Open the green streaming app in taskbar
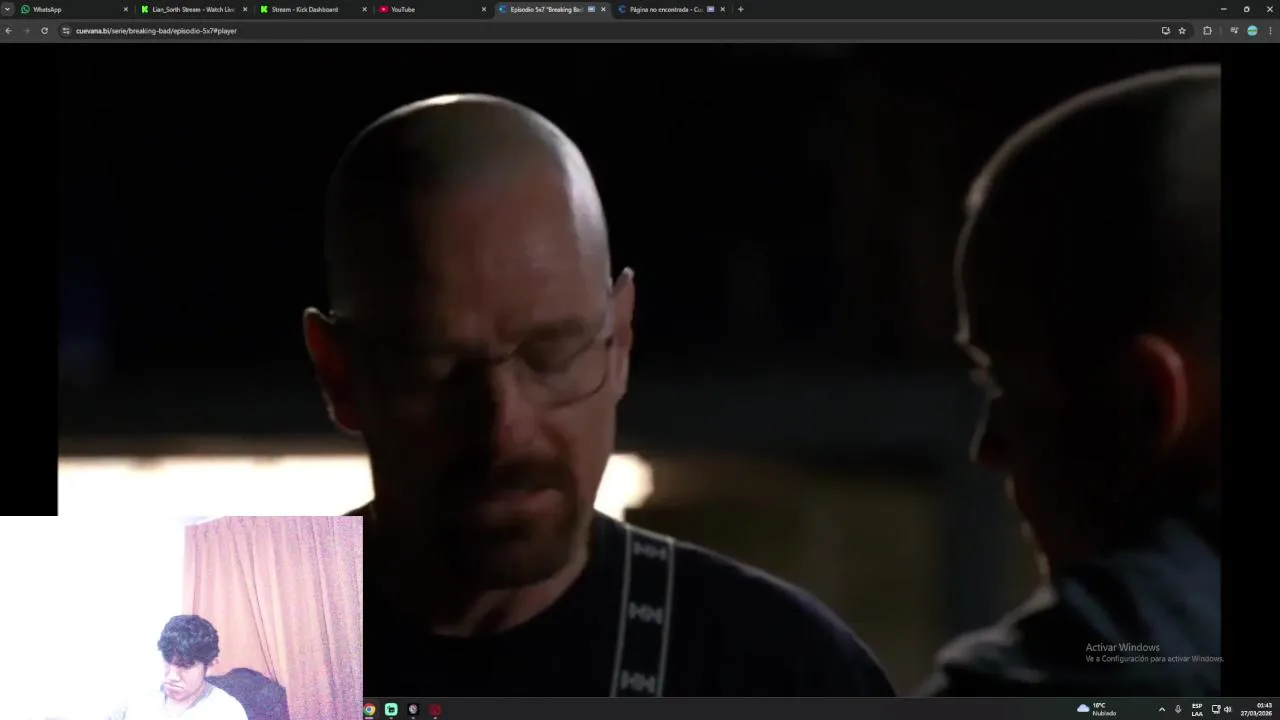 tap(391, 710)
